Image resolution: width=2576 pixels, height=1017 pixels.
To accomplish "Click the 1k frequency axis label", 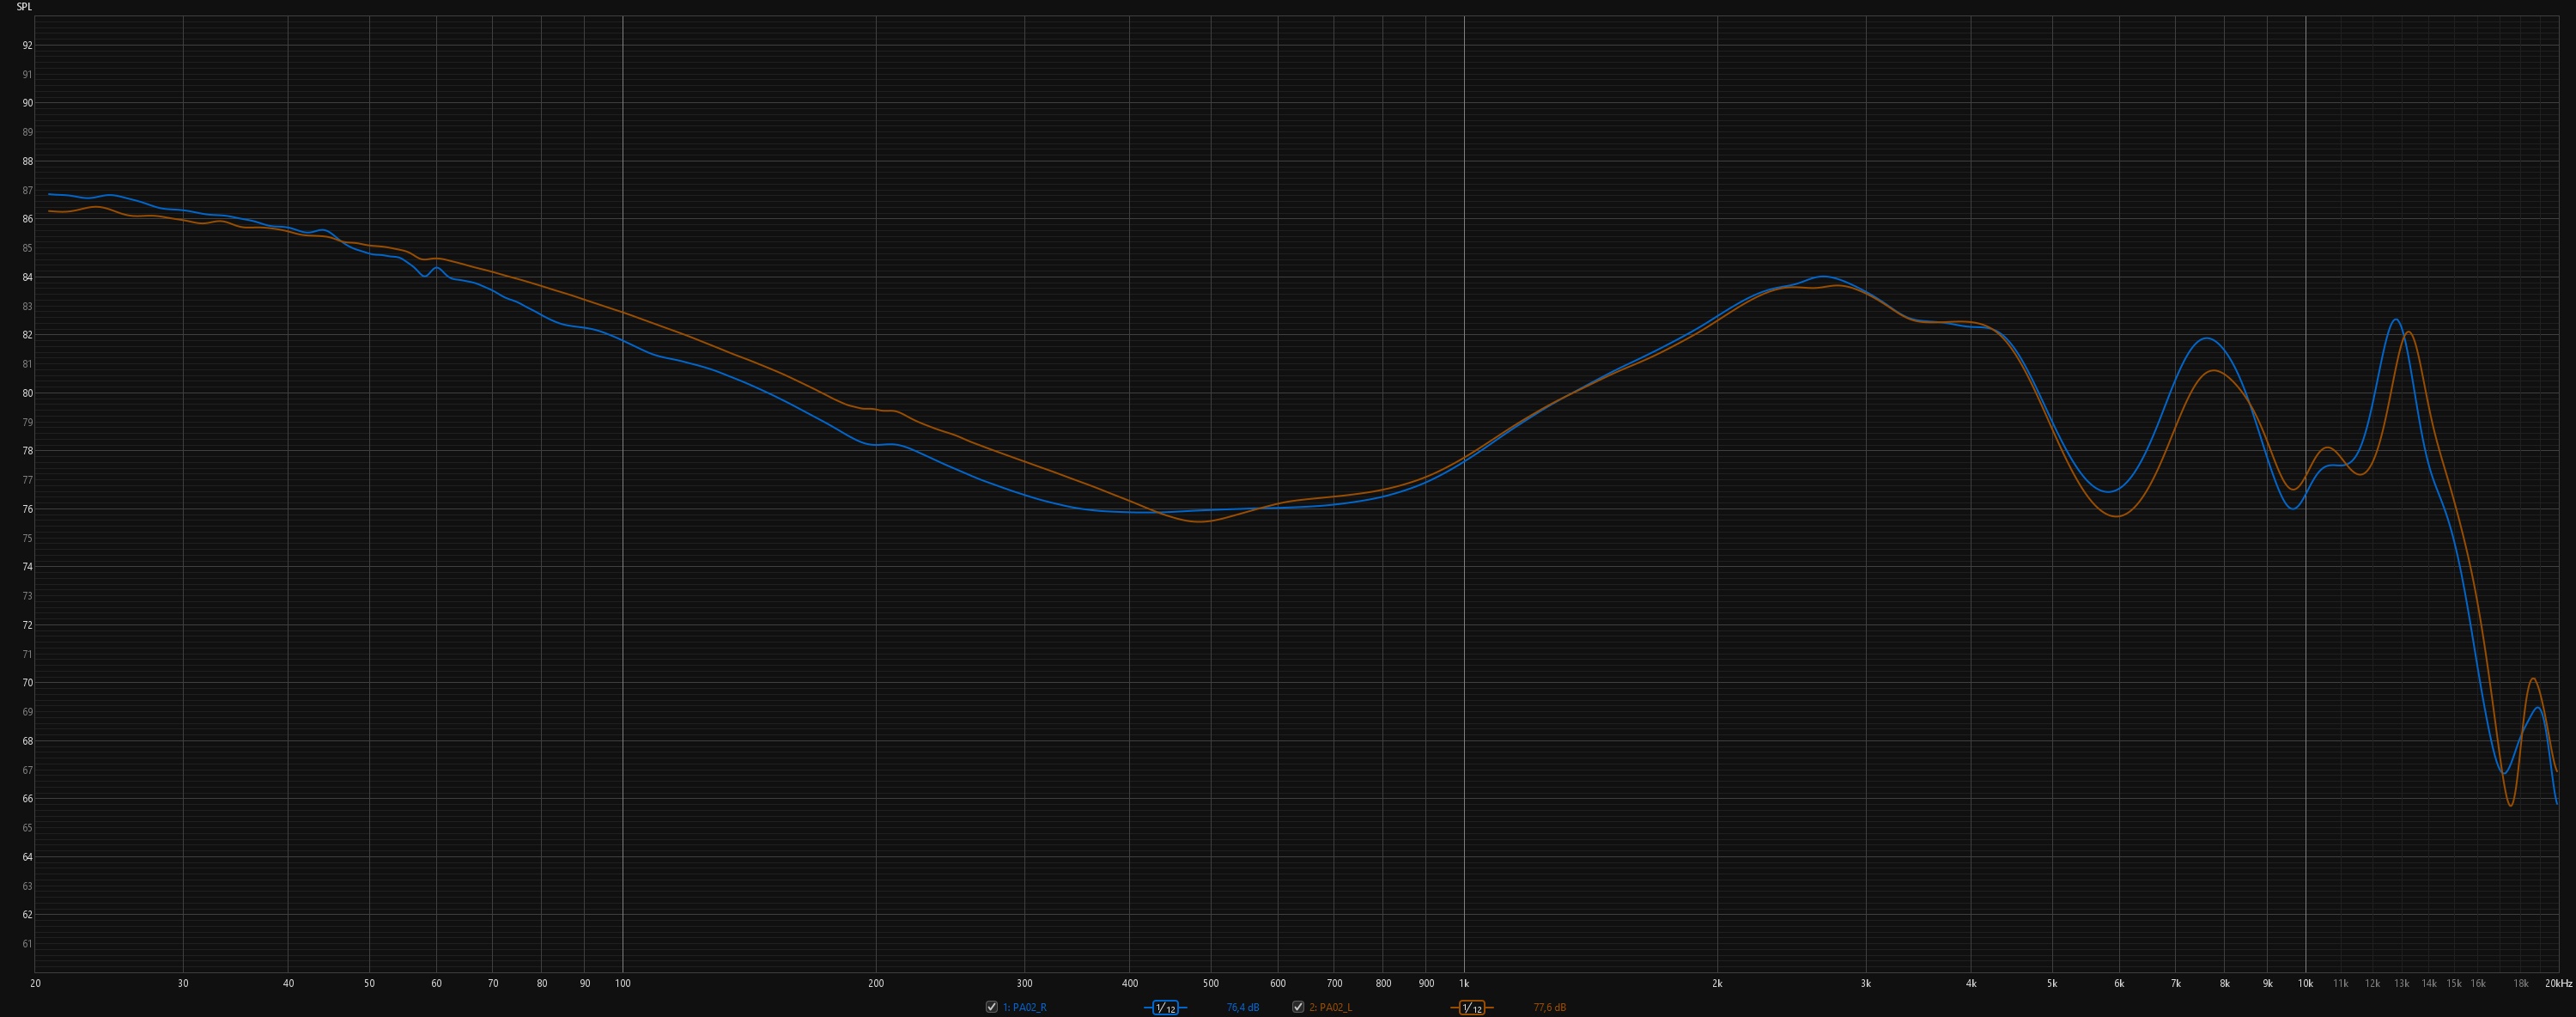I will [x=1464, y=984].
